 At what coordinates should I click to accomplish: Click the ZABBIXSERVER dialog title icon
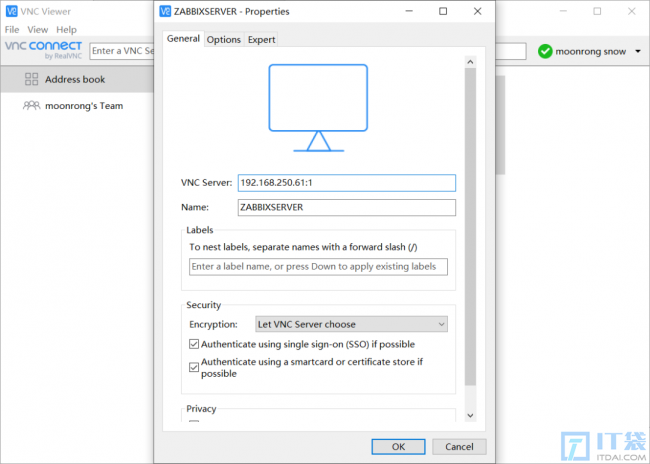point(165,11)
